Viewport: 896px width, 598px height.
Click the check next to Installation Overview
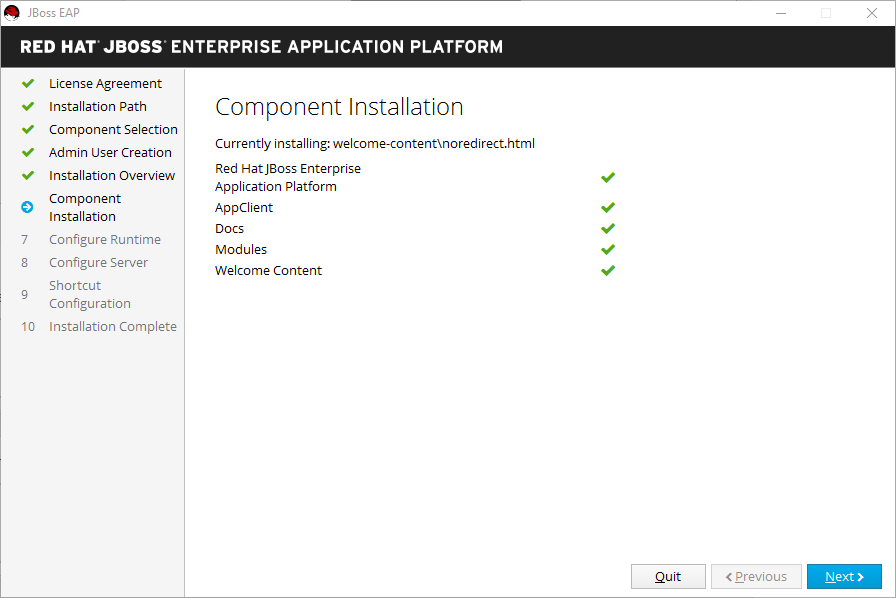tap(28, 175)
